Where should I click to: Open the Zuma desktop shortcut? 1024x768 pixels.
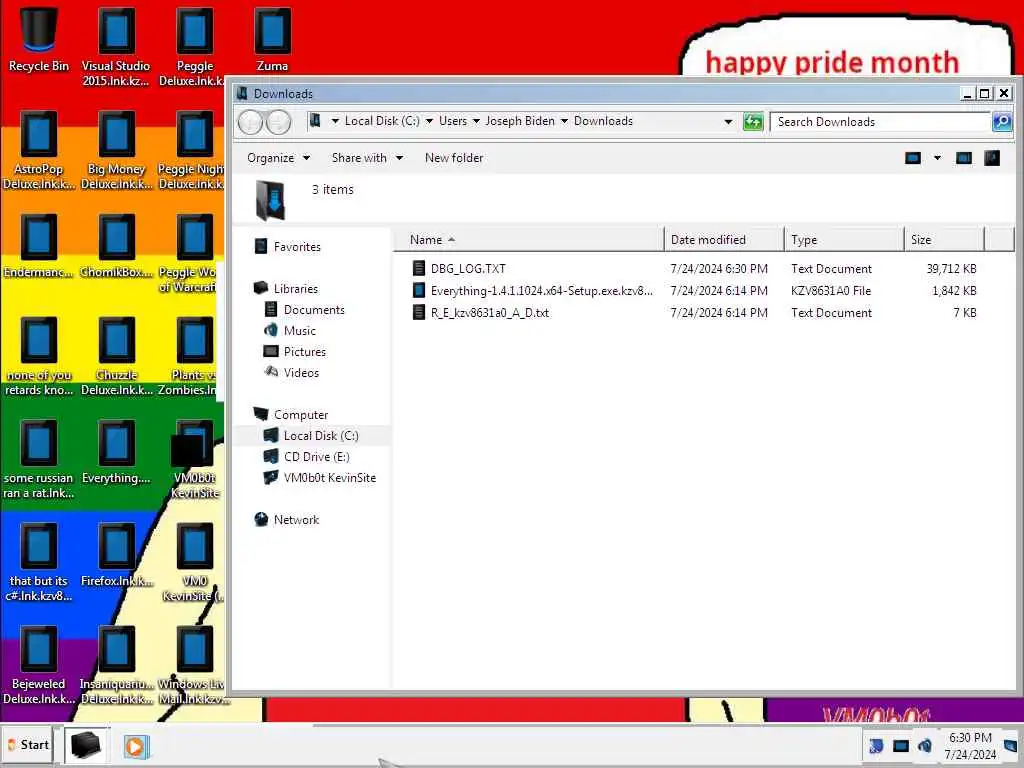point(272,39)
